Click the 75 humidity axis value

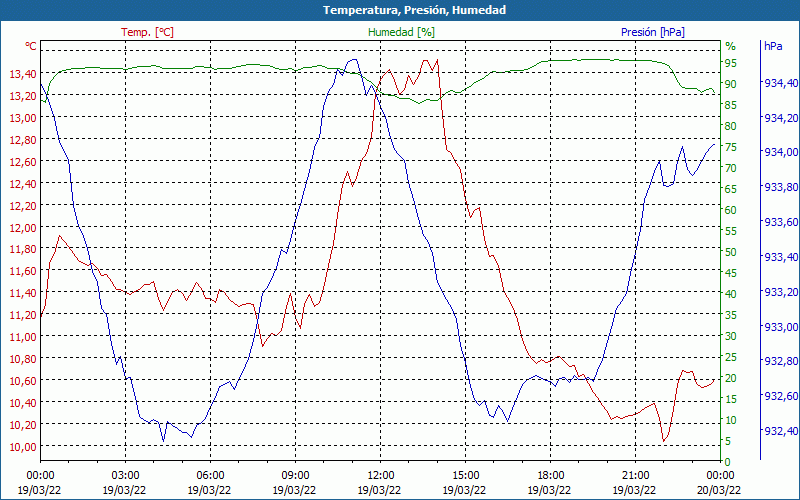coord(731,147)
